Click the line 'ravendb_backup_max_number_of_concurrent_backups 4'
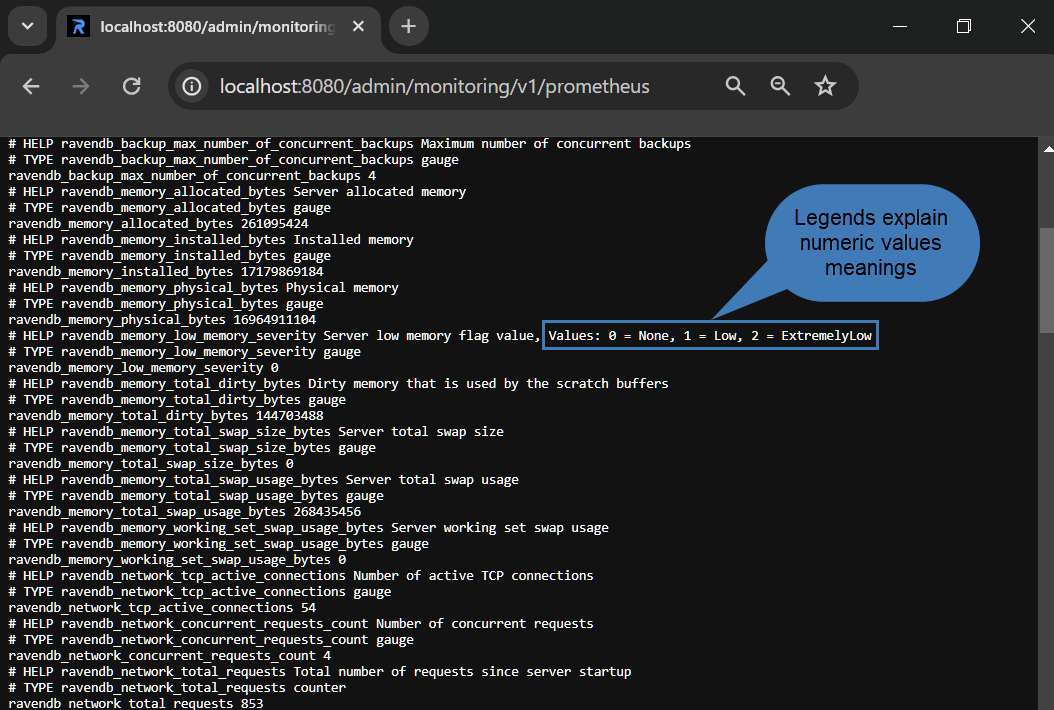1054x710 pixels. tap(192, 175)
